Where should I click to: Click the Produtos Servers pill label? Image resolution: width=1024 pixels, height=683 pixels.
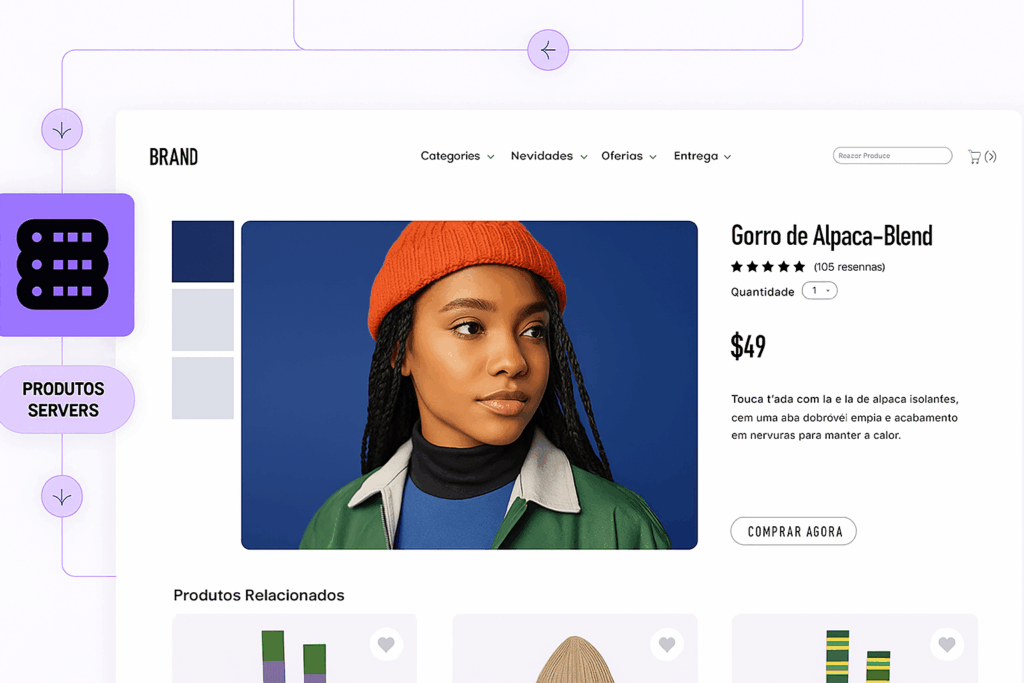[x=65, y=400]
